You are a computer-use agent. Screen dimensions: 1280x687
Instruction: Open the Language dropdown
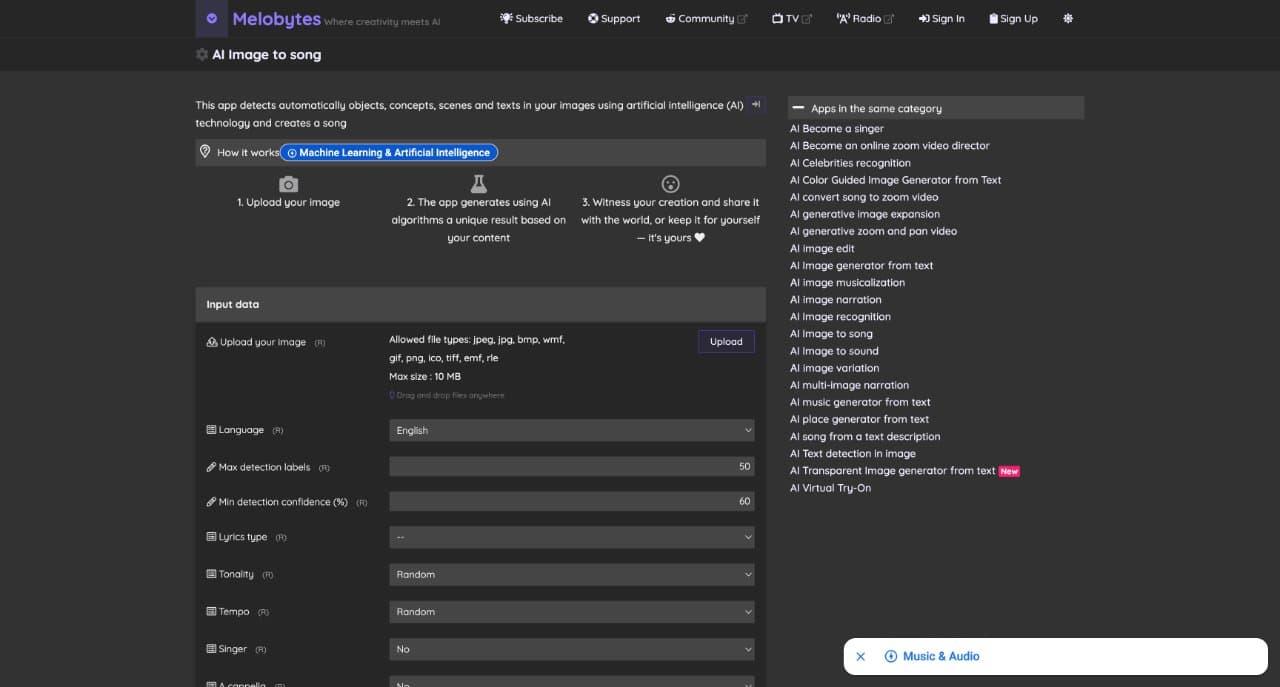point(572,430)
